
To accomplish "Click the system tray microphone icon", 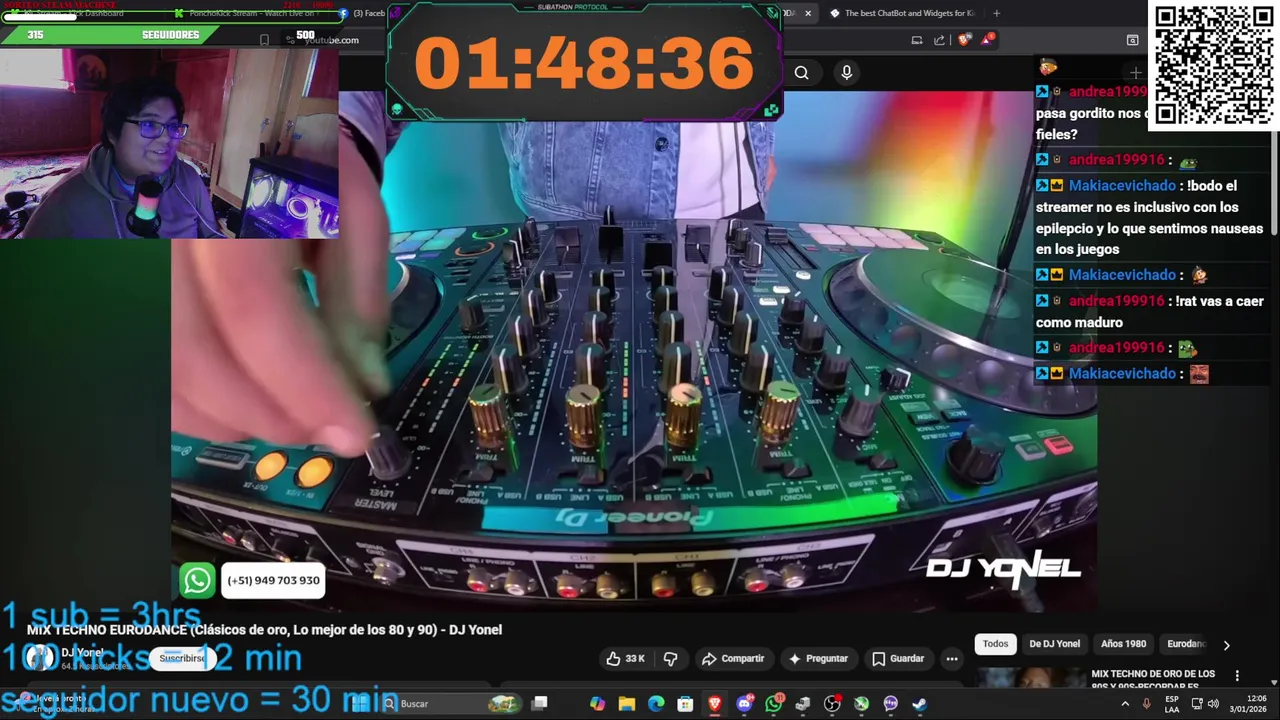I will coord(1146,704).
